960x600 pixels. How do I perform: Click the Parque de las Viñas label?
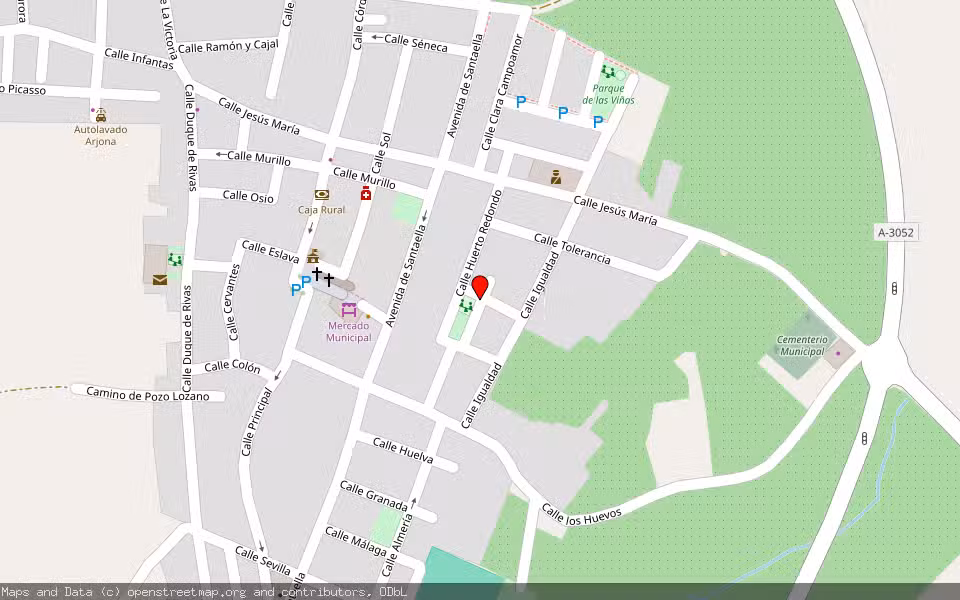(x=609, y=94)
